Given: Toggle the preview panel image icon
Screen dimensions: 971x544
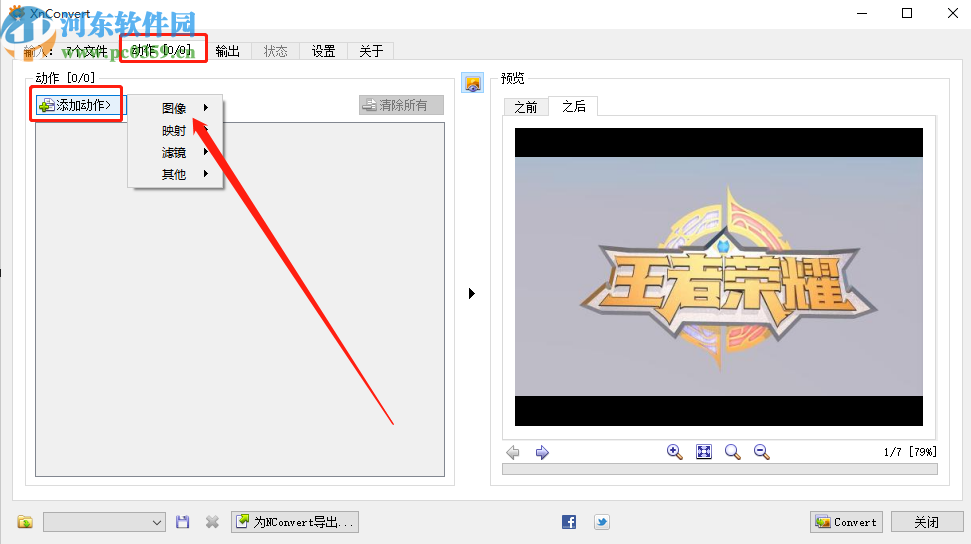Looking at the screenshot, I should (x=472, y=83).
